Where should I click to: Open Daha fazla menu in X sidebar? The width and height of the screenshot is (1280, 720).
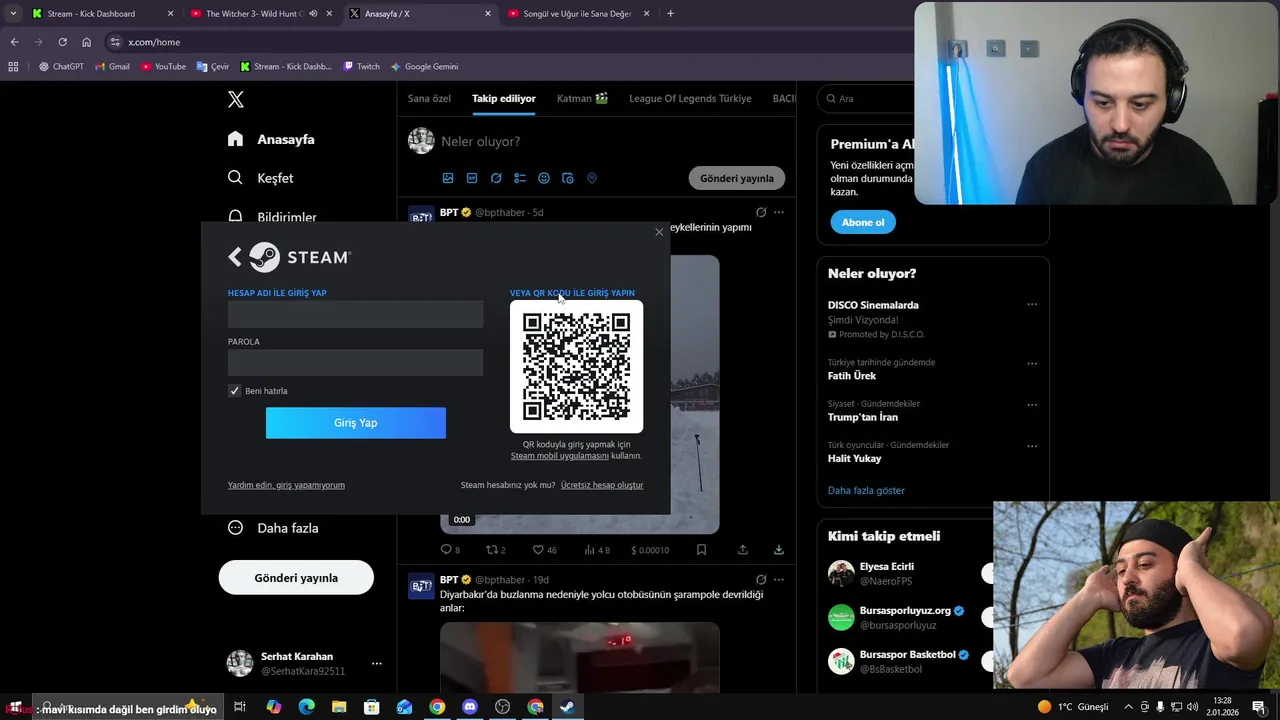(273, 528)
